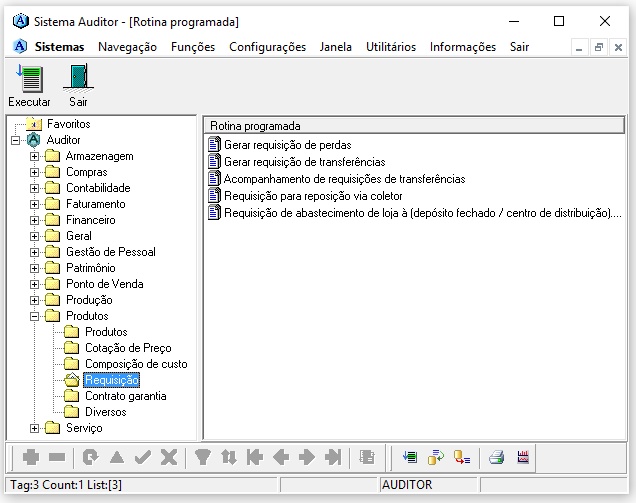Expand the Financeiro folder node
636x503 pixels.
click(x=35, y=220)
